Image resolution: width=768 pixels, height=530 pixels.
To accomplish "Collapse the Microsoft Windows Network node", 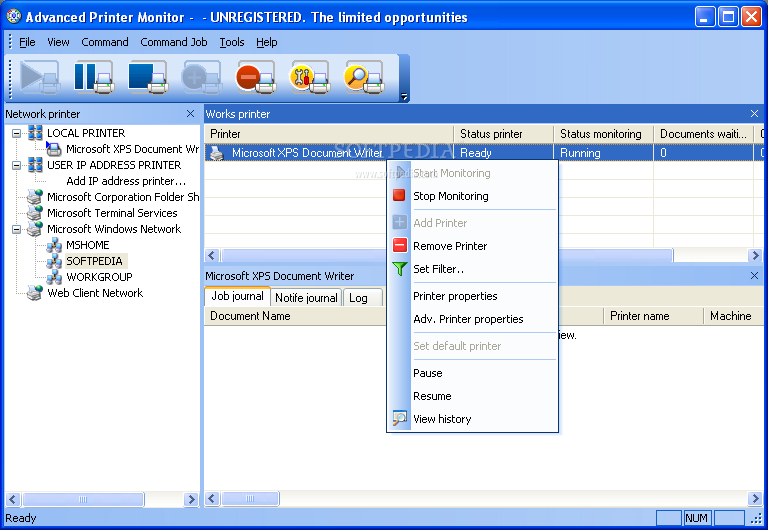I will [17, 229].
